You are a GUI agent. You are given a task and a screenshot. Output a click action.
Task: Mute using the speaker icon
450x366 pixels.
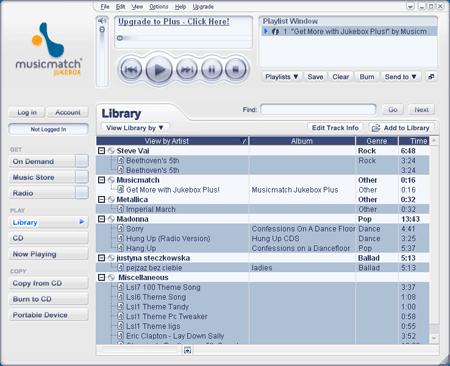[x=102, y=21]
